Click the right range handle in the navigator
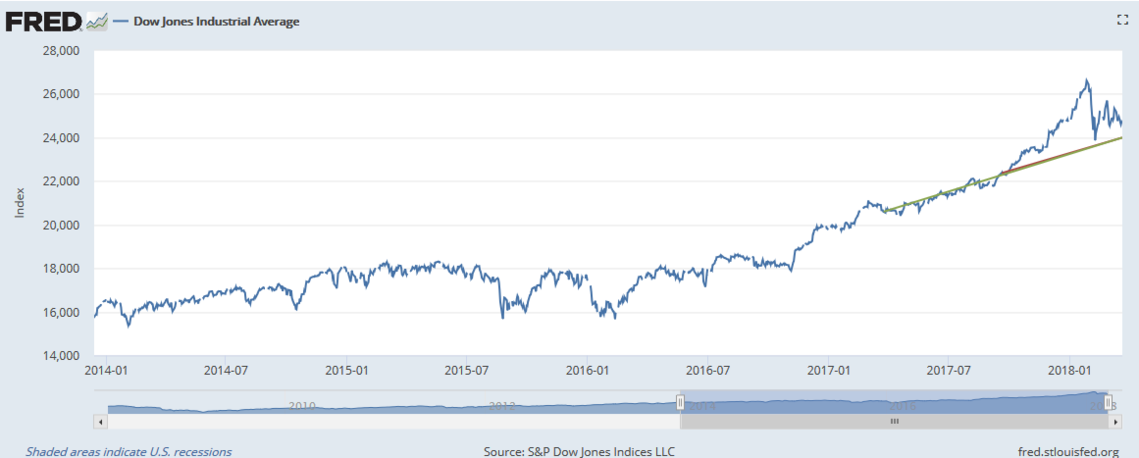Screen dimensions: 1139x458 [x=1109, y=402]
